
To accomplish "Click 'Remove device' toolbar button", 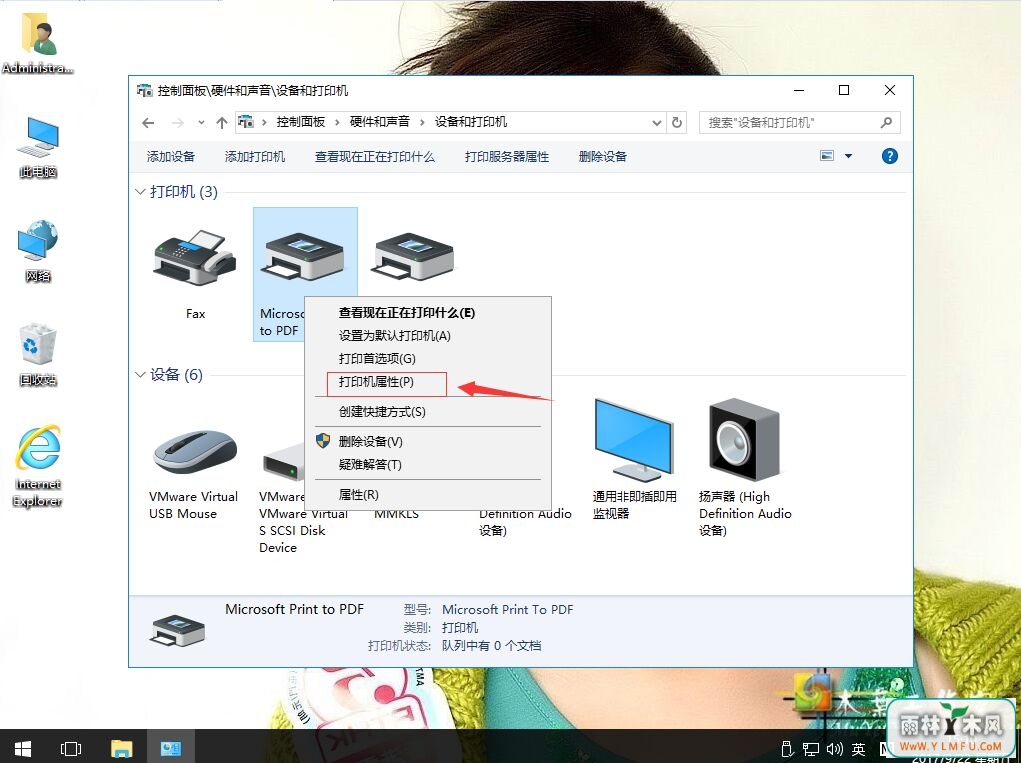I will tap(602, 156).
